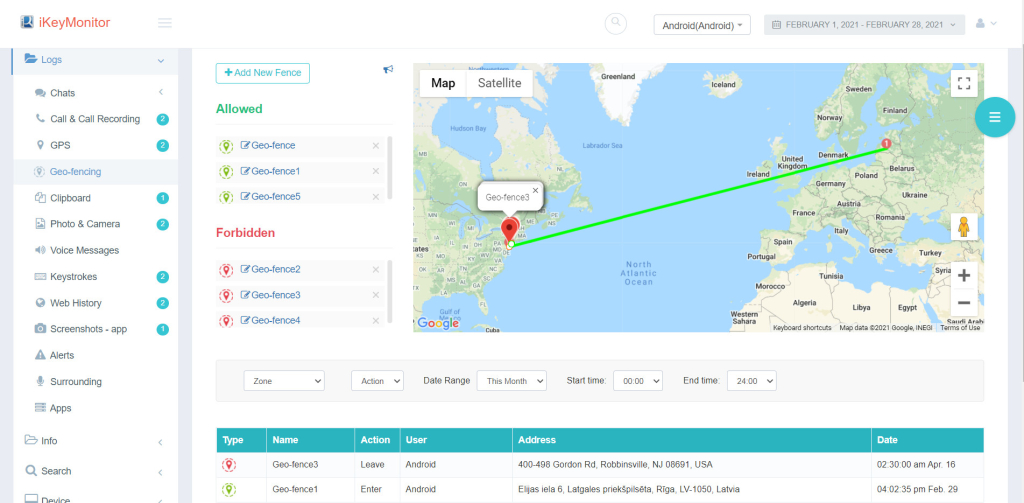Open GPS logs

click(x=95, y=145)
